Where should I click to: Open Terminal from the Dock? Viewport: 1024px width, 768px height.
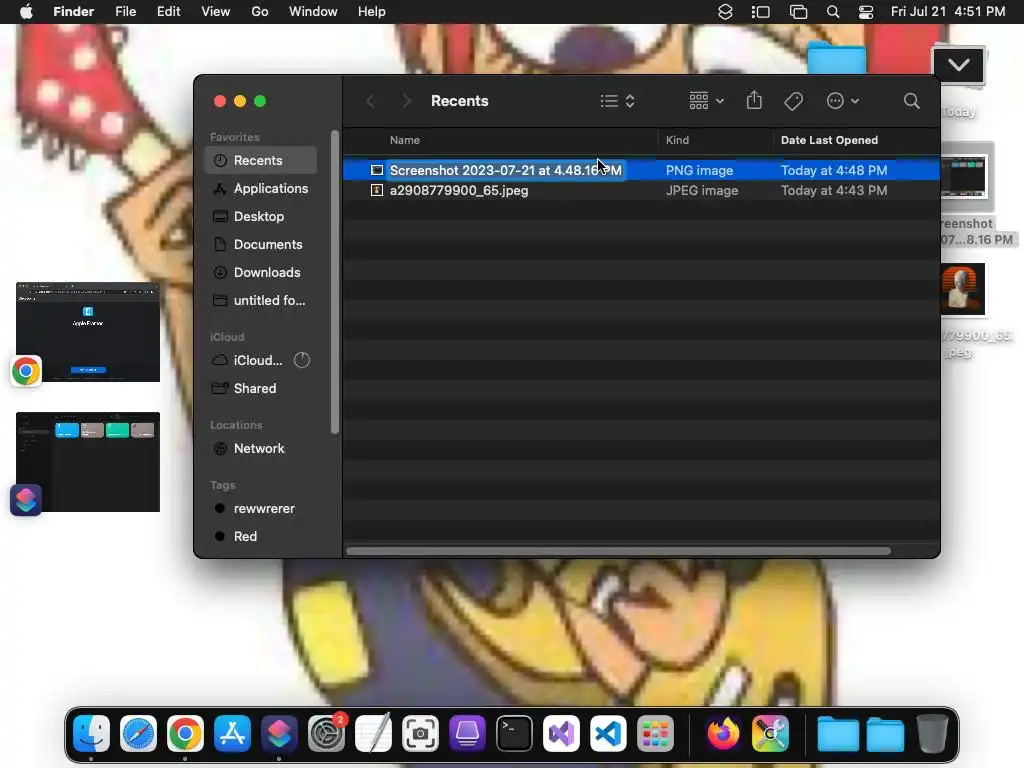coord(515,733)
